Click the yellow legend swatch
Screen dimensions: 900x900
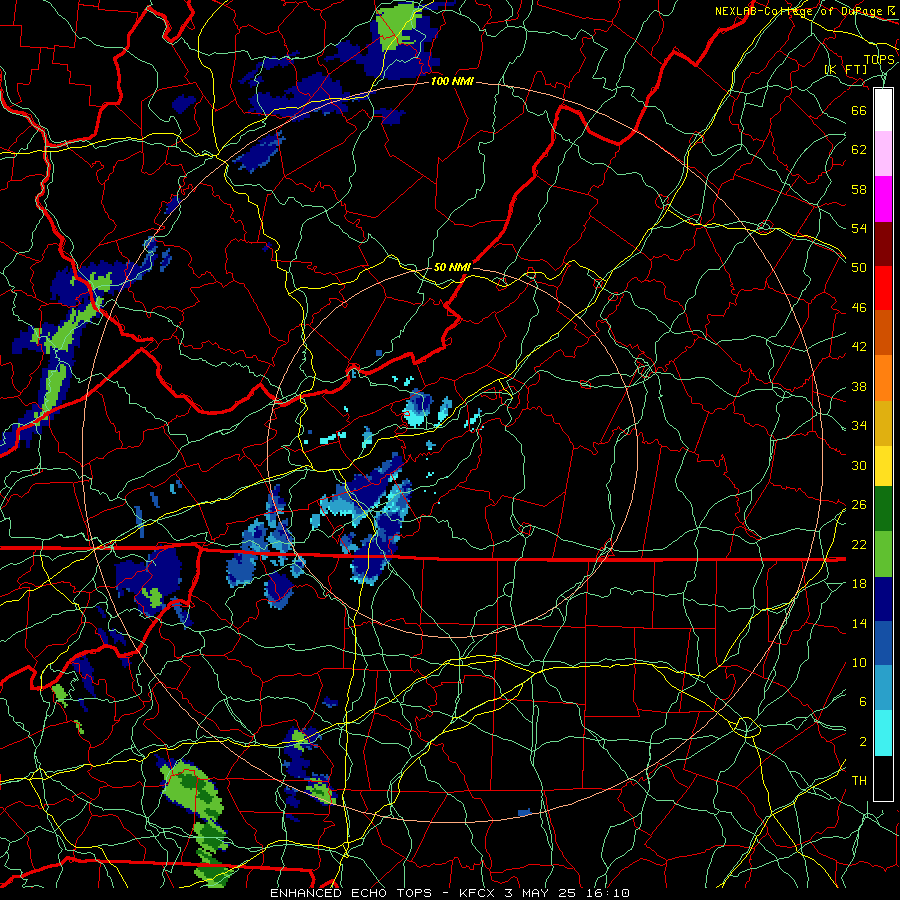point(883,465)
